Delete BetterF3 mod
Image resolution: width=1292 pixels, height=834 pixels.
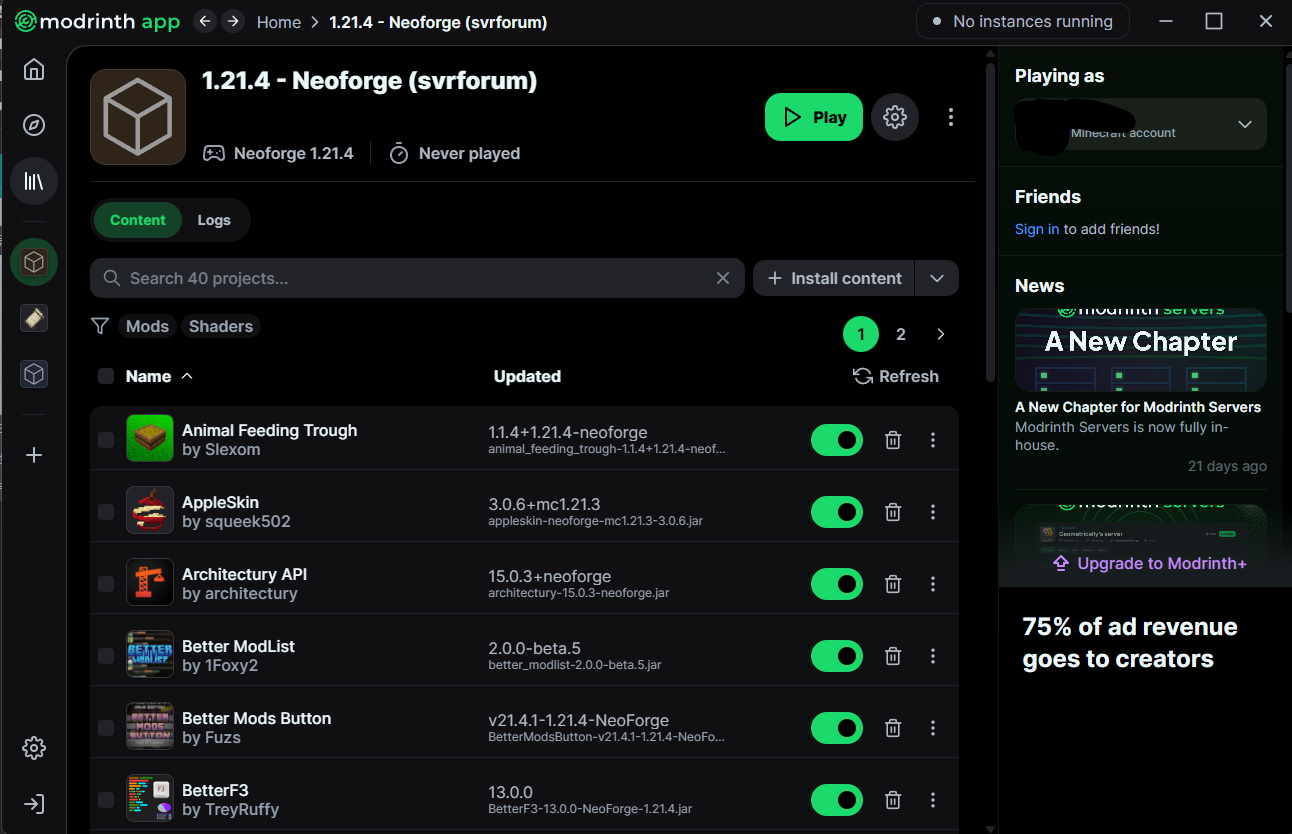click(x=893, y=800)
